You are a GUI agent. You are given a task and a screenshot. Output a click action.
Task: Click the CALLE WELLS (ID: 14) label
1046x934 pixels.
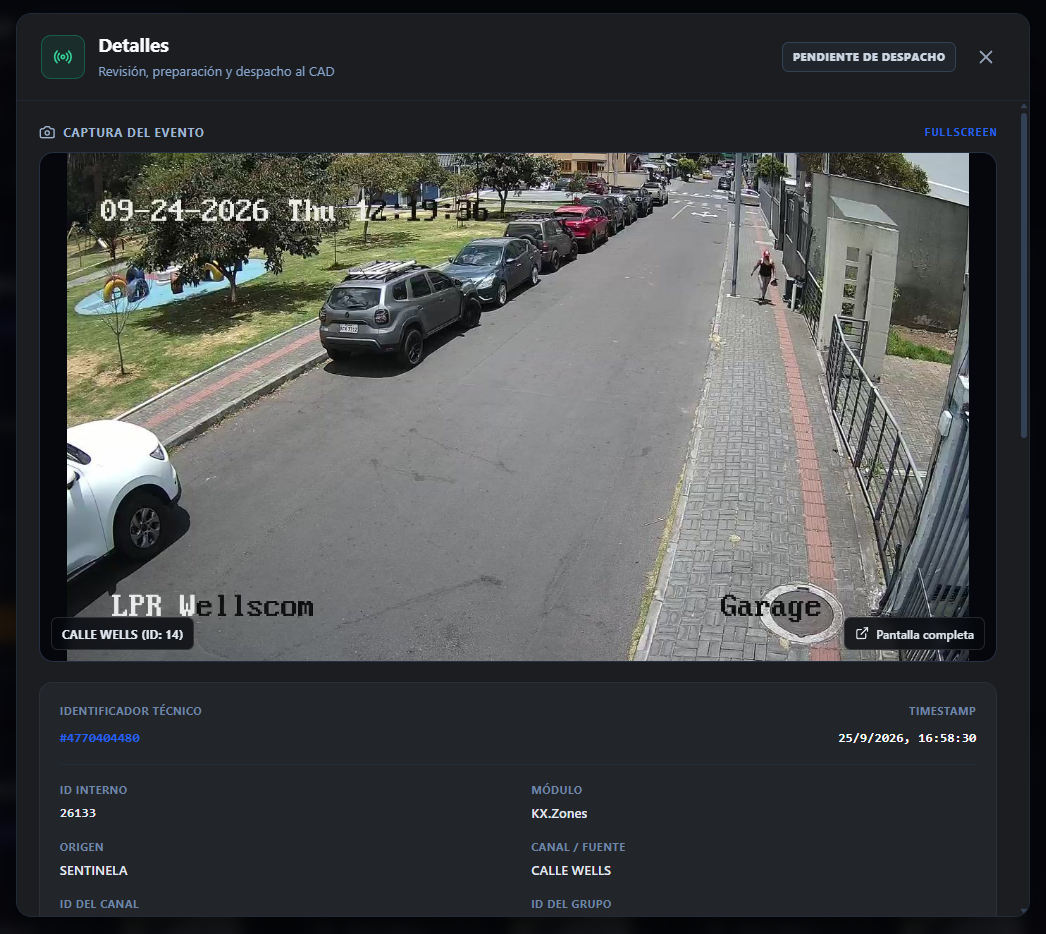[122, 634]
